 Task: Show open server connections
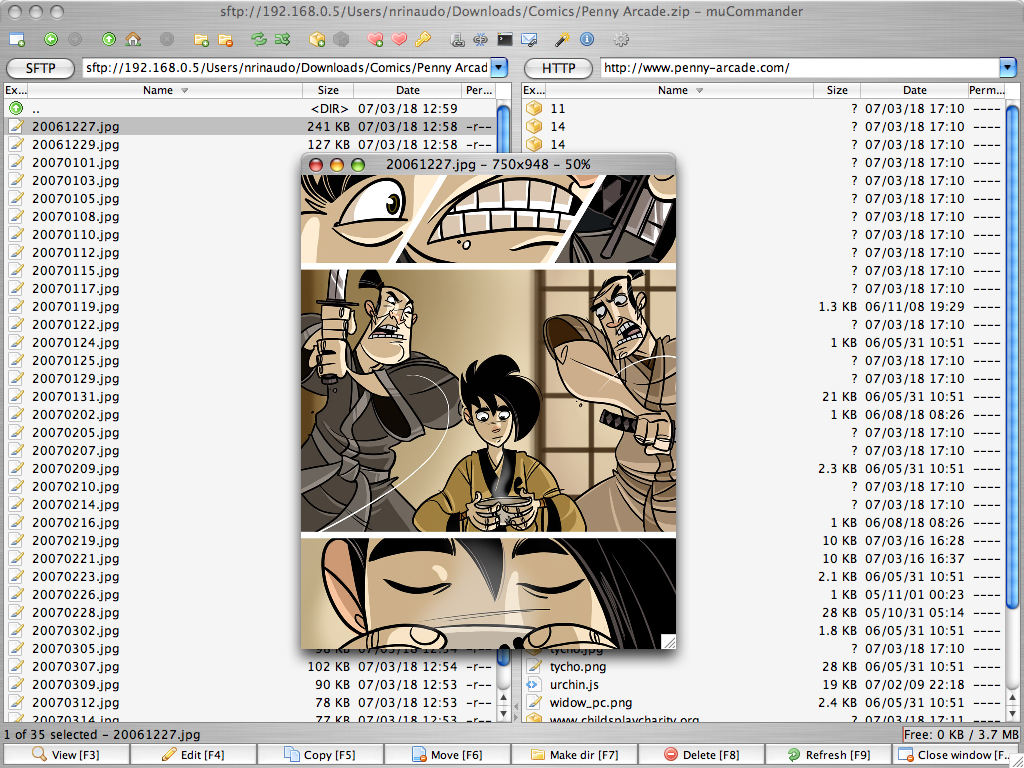pyautogui.click(x=481, y=40)
